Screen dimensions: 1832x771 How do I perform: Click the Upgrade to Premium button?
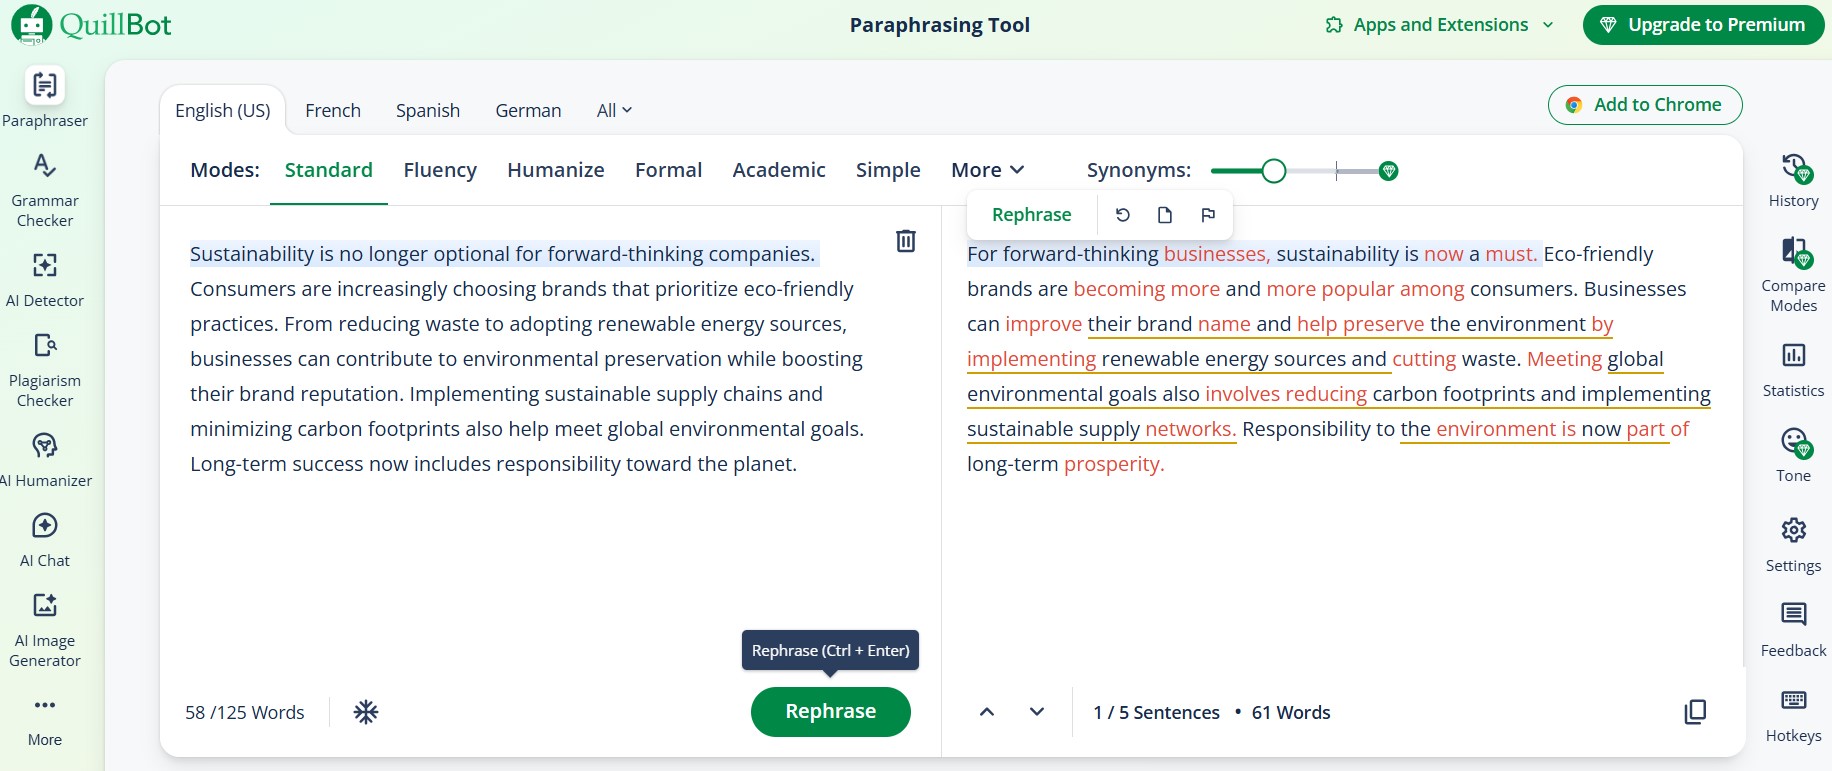click(x=1703, y=25)
